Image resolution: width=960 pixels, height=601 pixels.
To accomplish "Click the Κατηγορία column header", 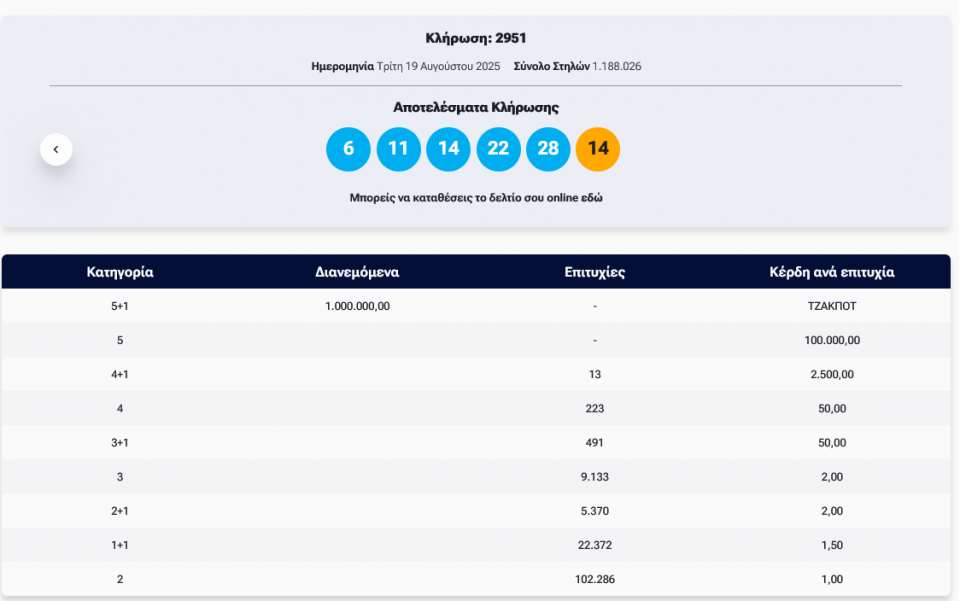I will (x=120, y=272).
